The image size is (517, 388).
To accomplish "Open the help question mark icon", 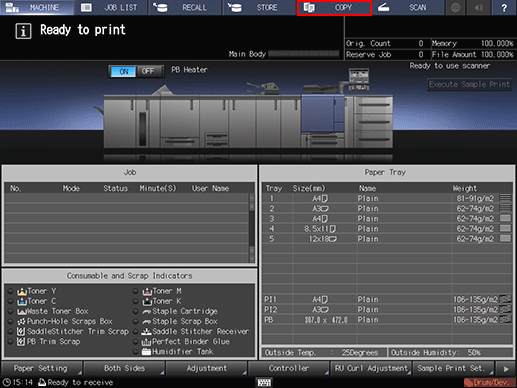I will click(504, 7).
